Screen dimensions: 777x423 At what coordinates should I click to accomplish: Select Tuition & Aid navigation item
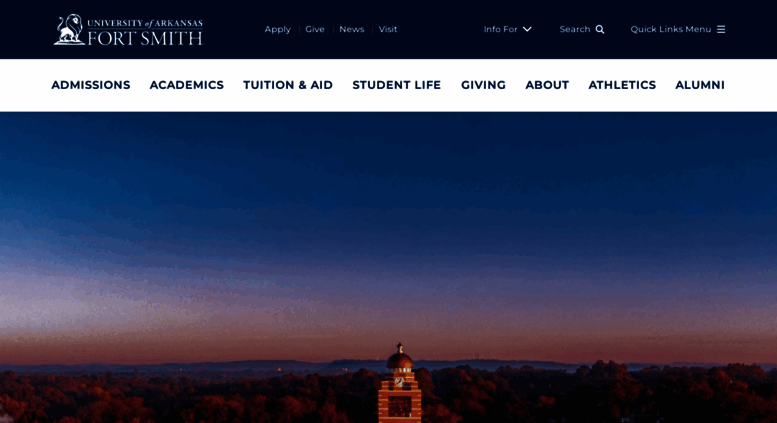[288, 85]
